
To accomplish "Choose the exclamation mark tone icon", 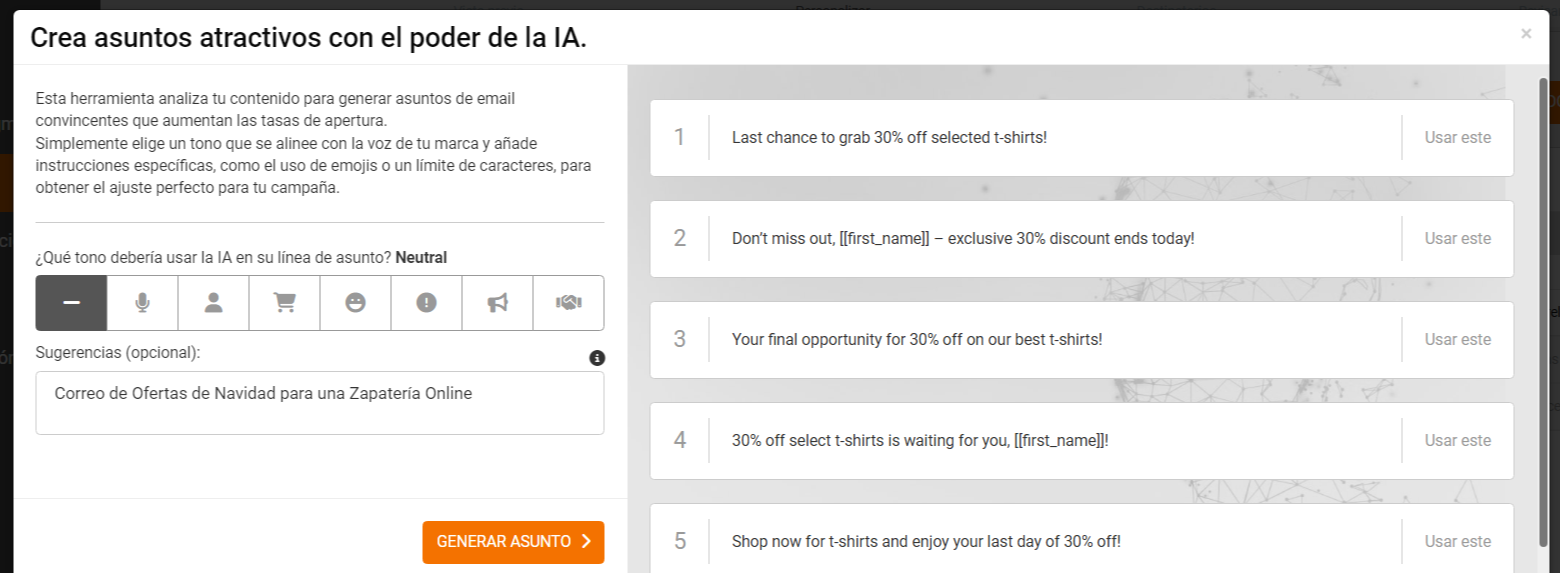I will [426, 303].
